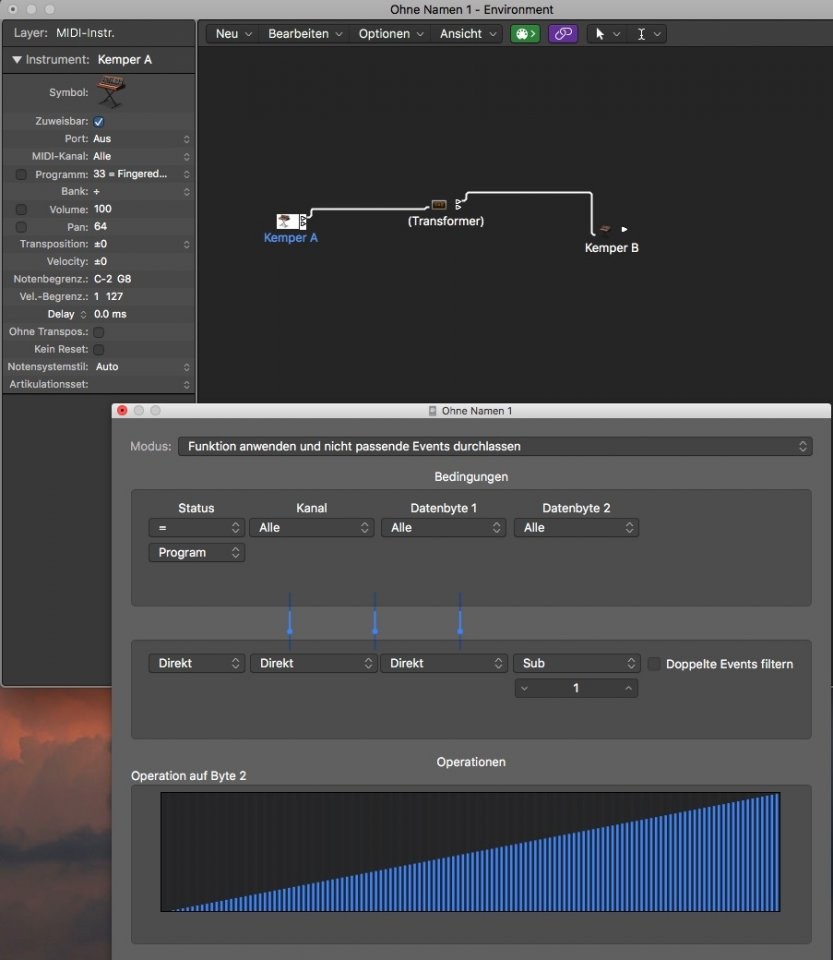Select the pointer tool in toolbar

[600, 34]
